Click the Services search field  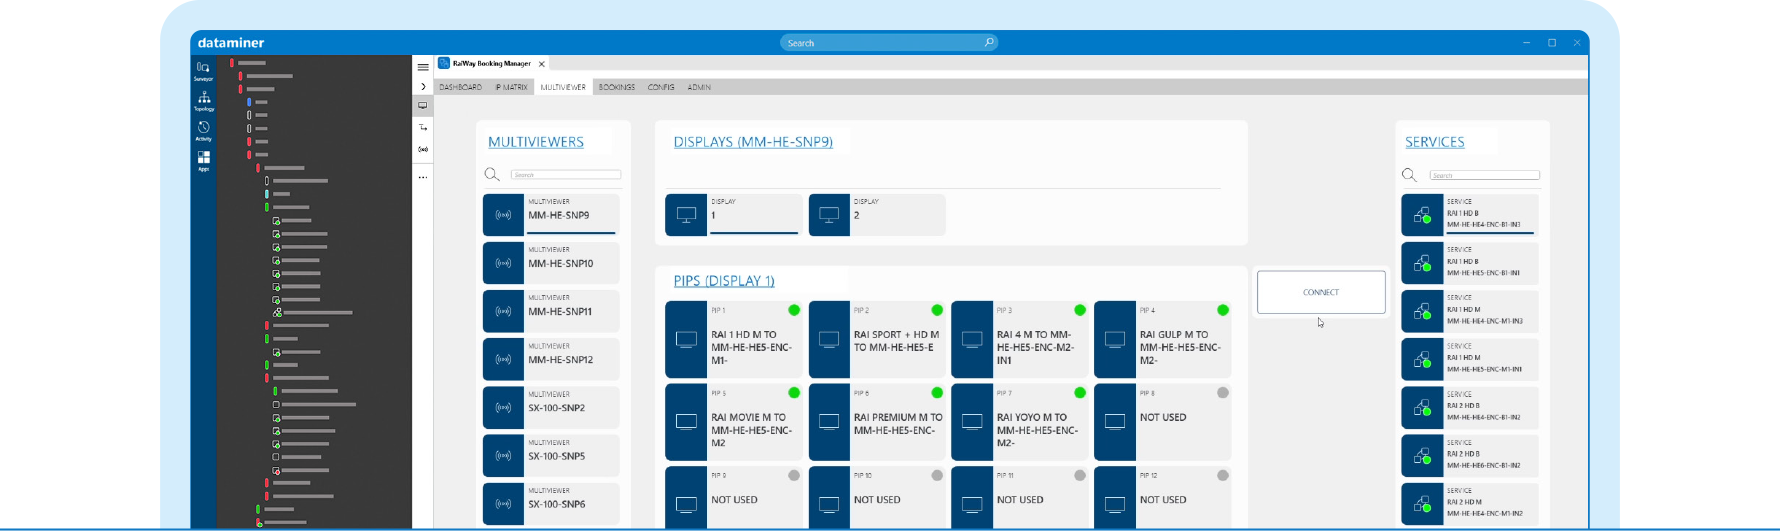[1484, 175]
